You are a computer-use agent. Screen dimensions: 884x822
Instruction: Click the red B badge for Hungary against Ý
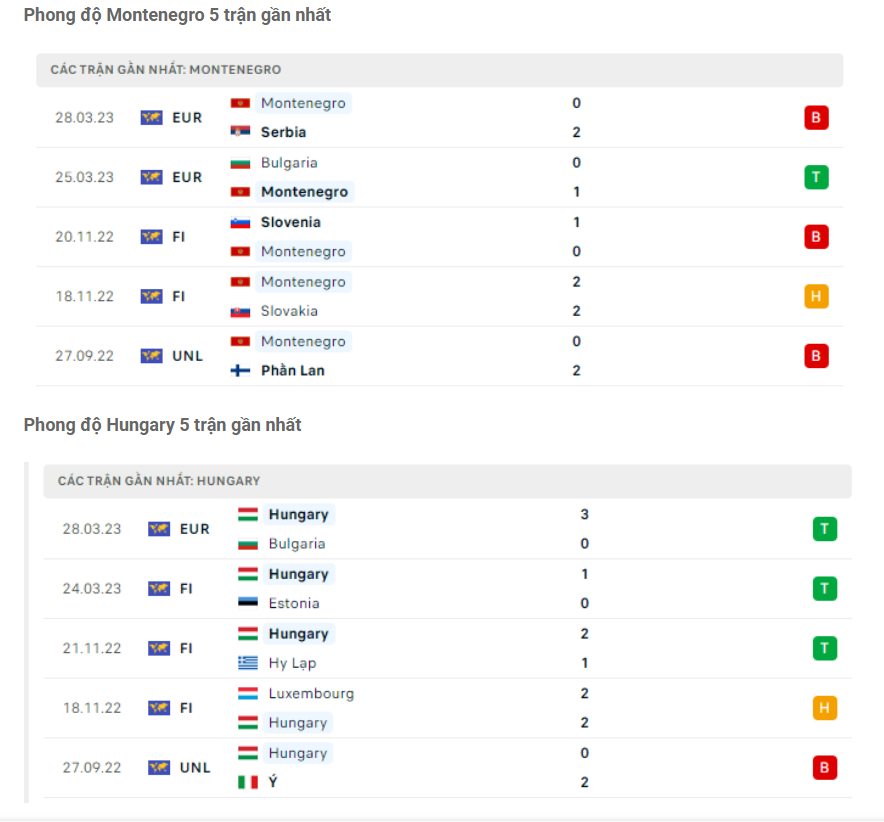coord(824,767)
